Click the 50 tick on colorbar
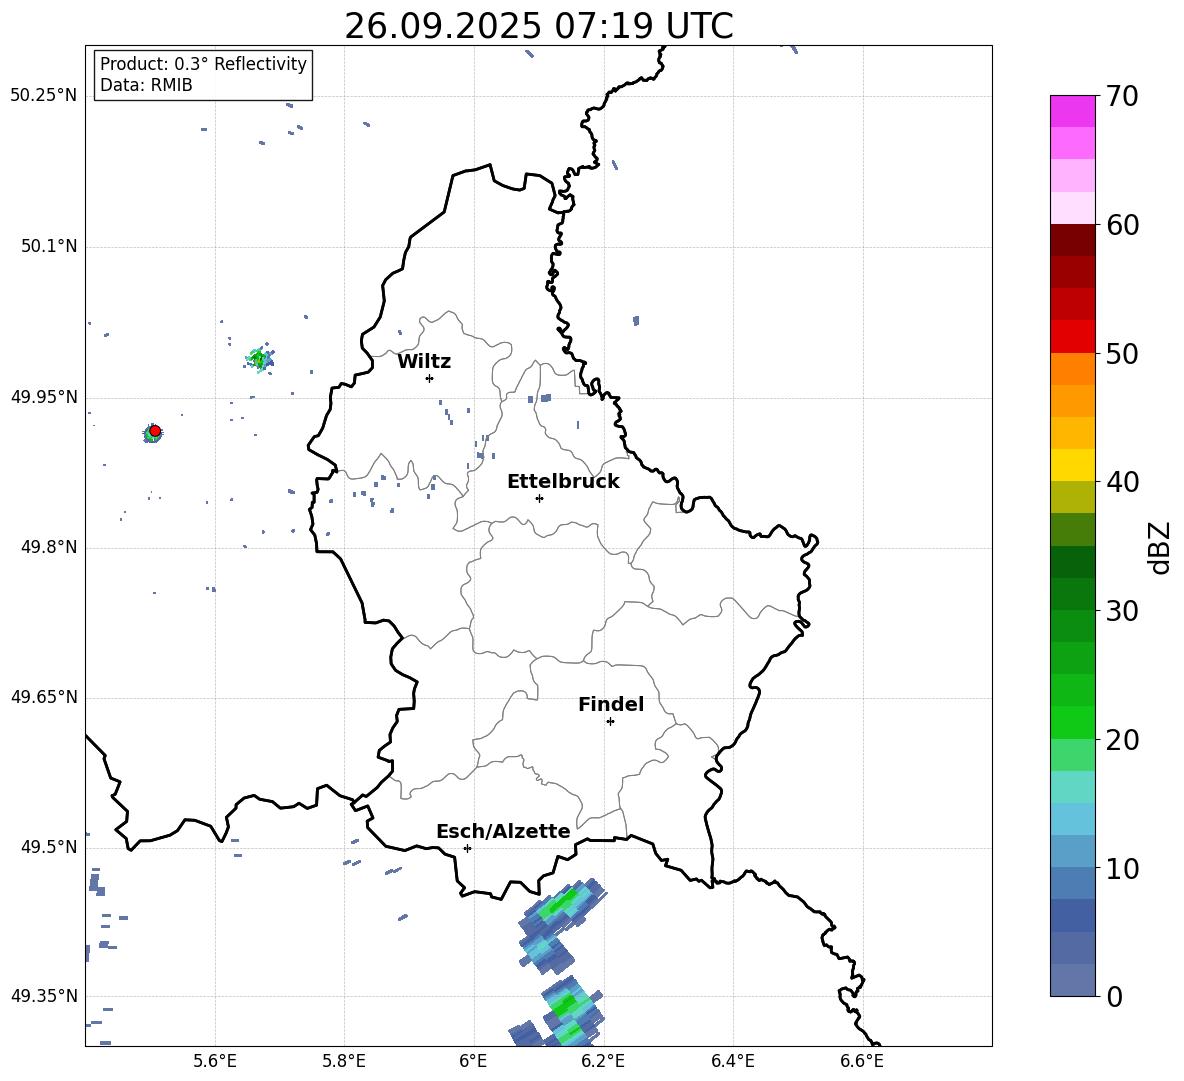This screenshot has height=1081, width=1184. tap(1122, 353)
